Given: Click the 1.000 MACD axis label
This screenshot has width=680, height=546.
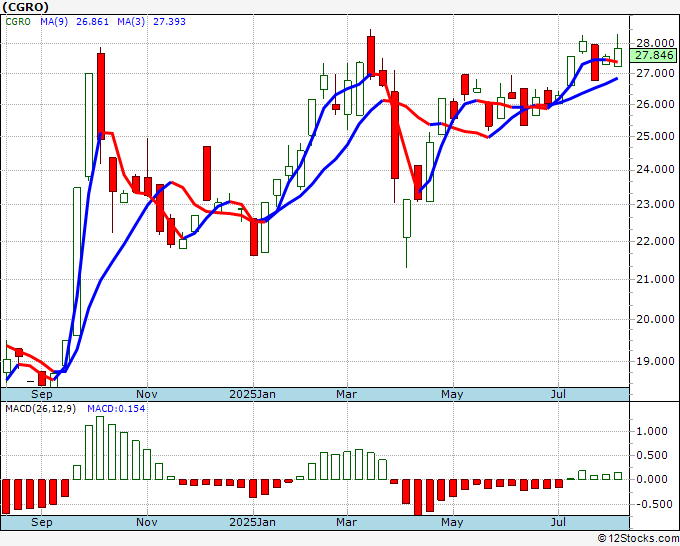Looking at the screenshot, I should (x=652, y=431).
